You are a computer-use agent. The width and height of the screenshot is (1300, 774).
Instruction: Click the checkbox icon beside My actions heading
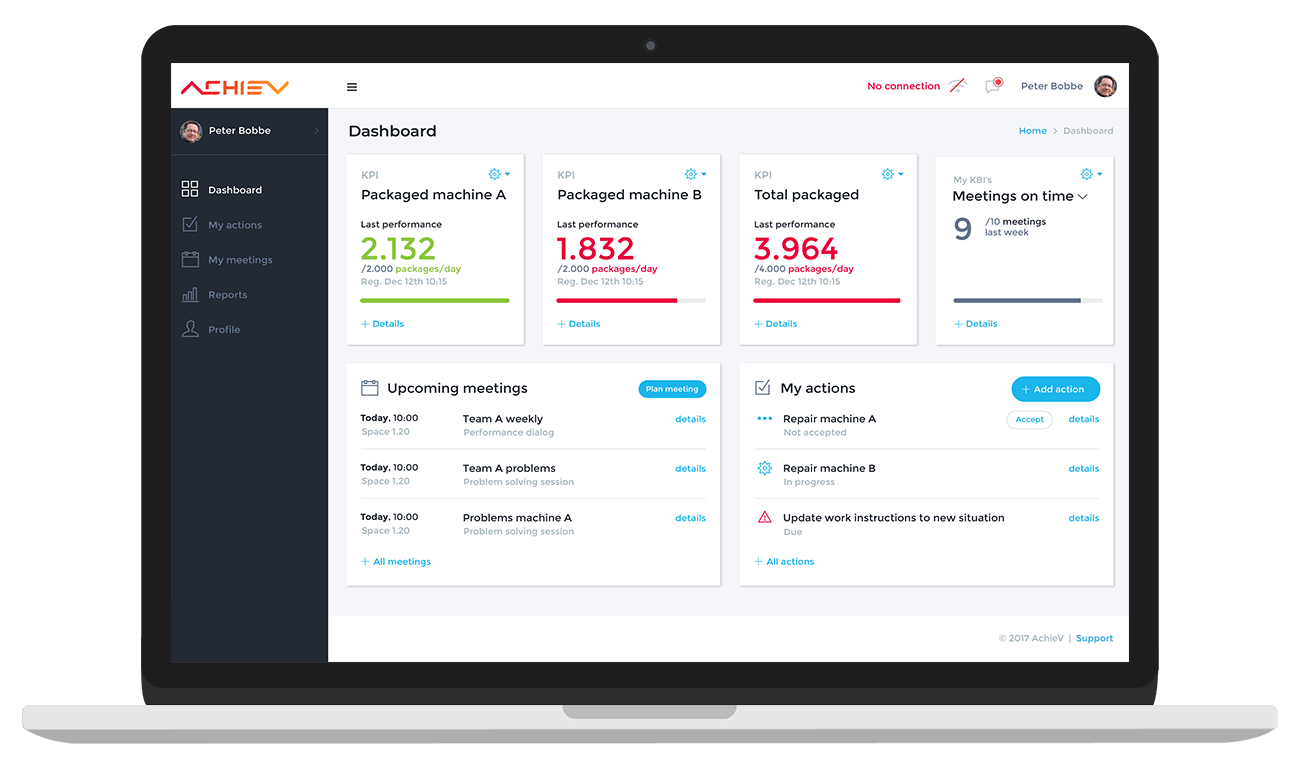coord(762,388)
